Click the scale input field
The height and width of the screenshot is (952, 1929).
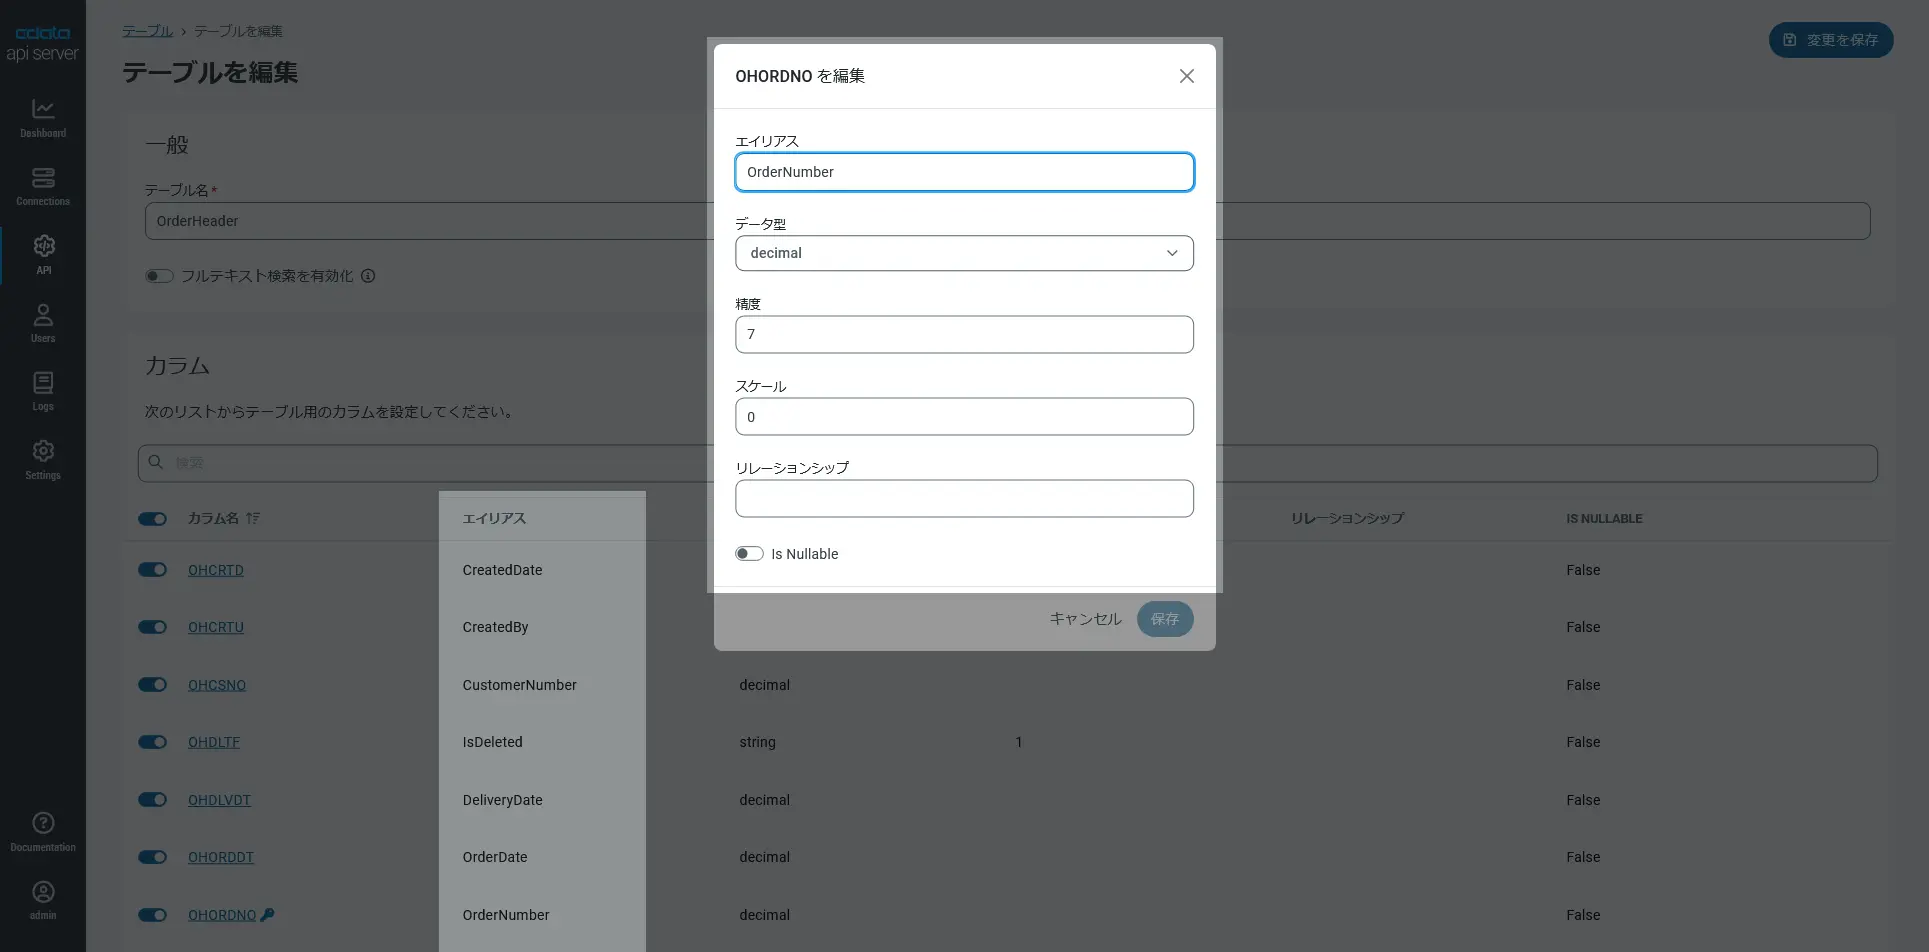point(964,417)
